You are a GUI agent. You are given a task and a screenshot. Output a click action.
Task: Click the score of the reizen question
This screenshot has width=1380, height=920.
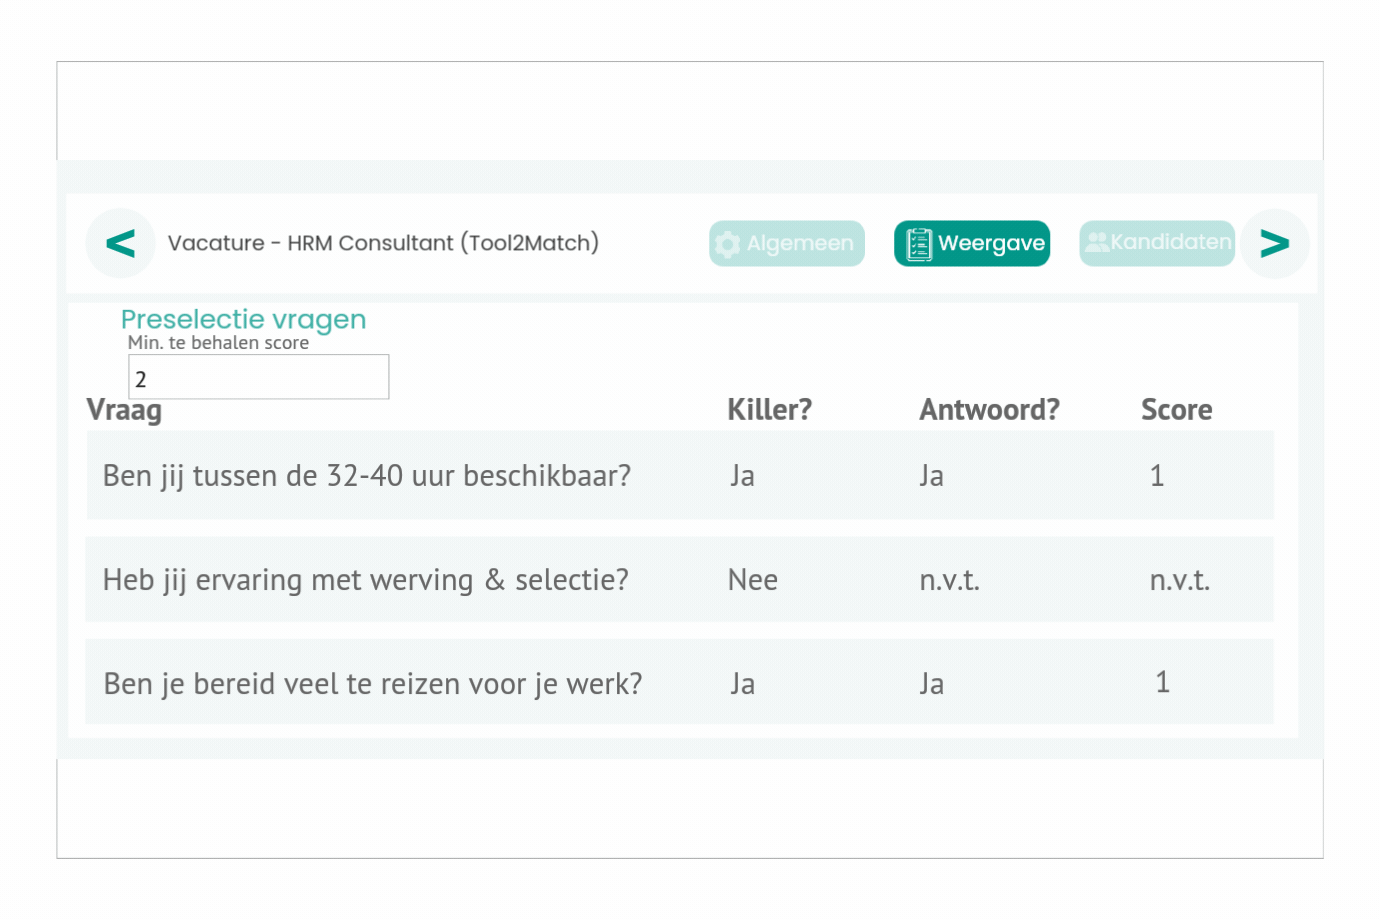click(1162, 682)
